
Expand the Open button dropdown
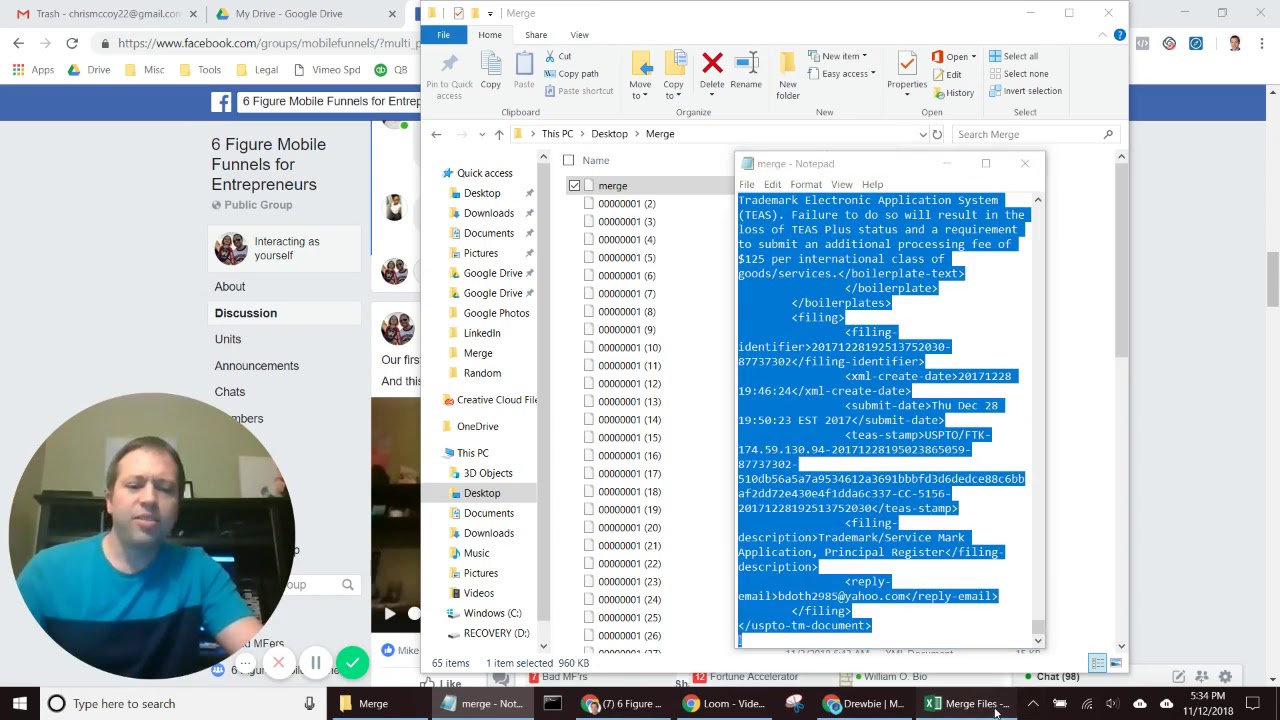click(973, 57)
